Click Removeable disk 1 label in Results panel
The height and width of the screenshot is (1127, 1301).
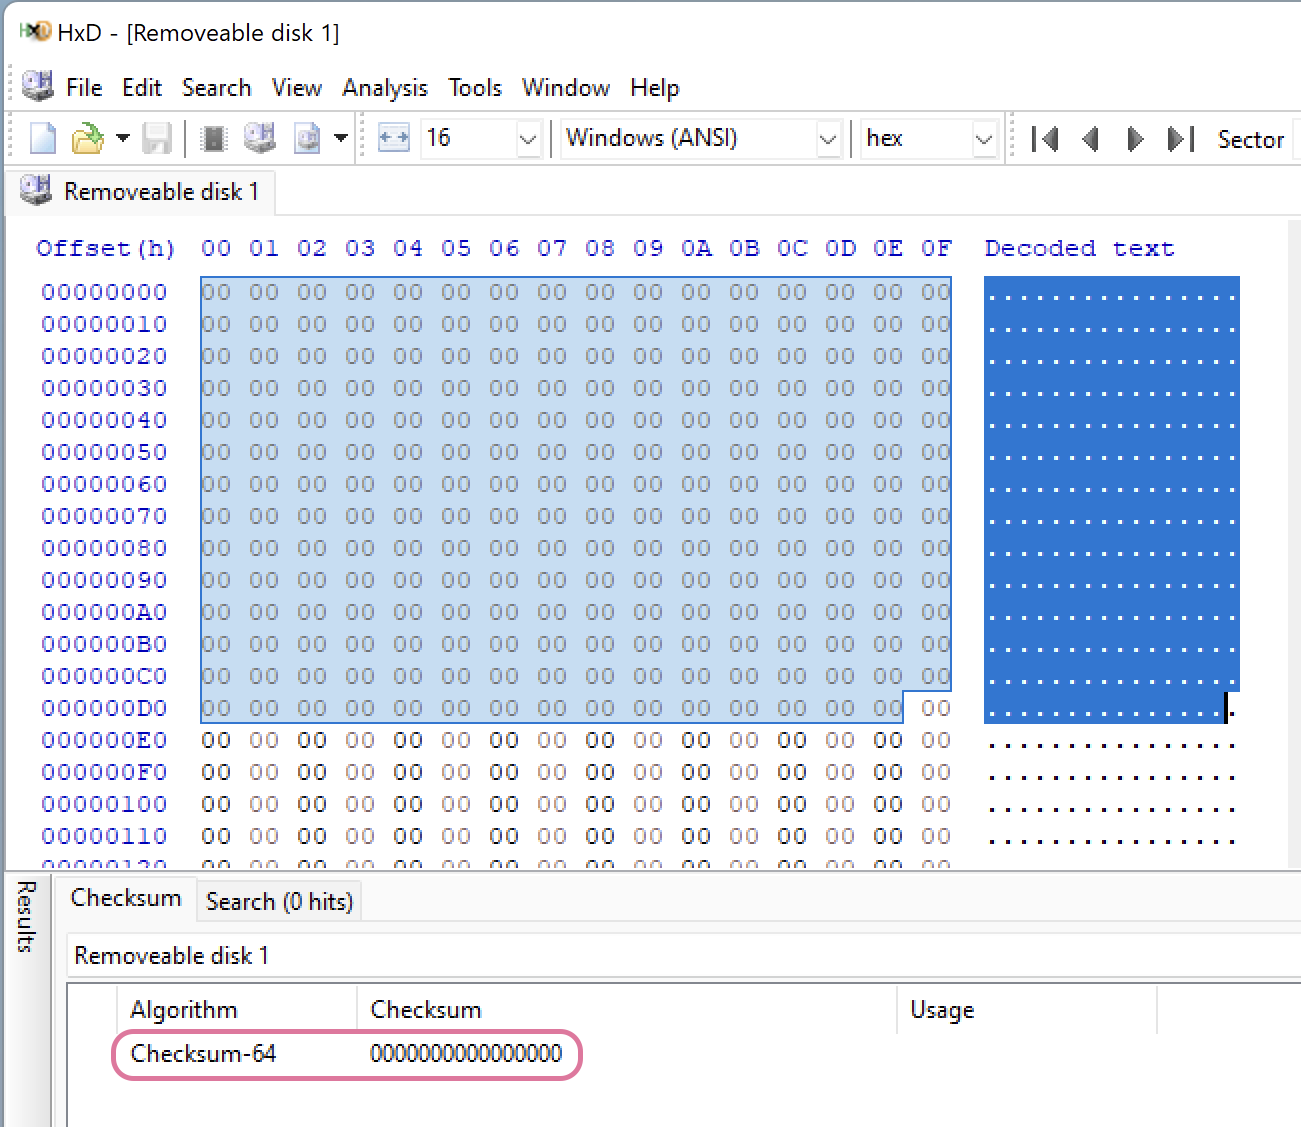pyautogui.click(x=171, y=956)
